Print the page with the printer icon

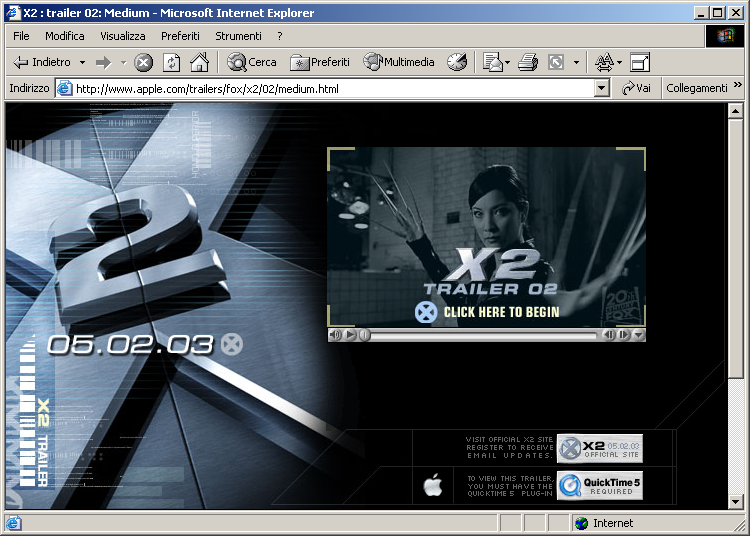528,63
